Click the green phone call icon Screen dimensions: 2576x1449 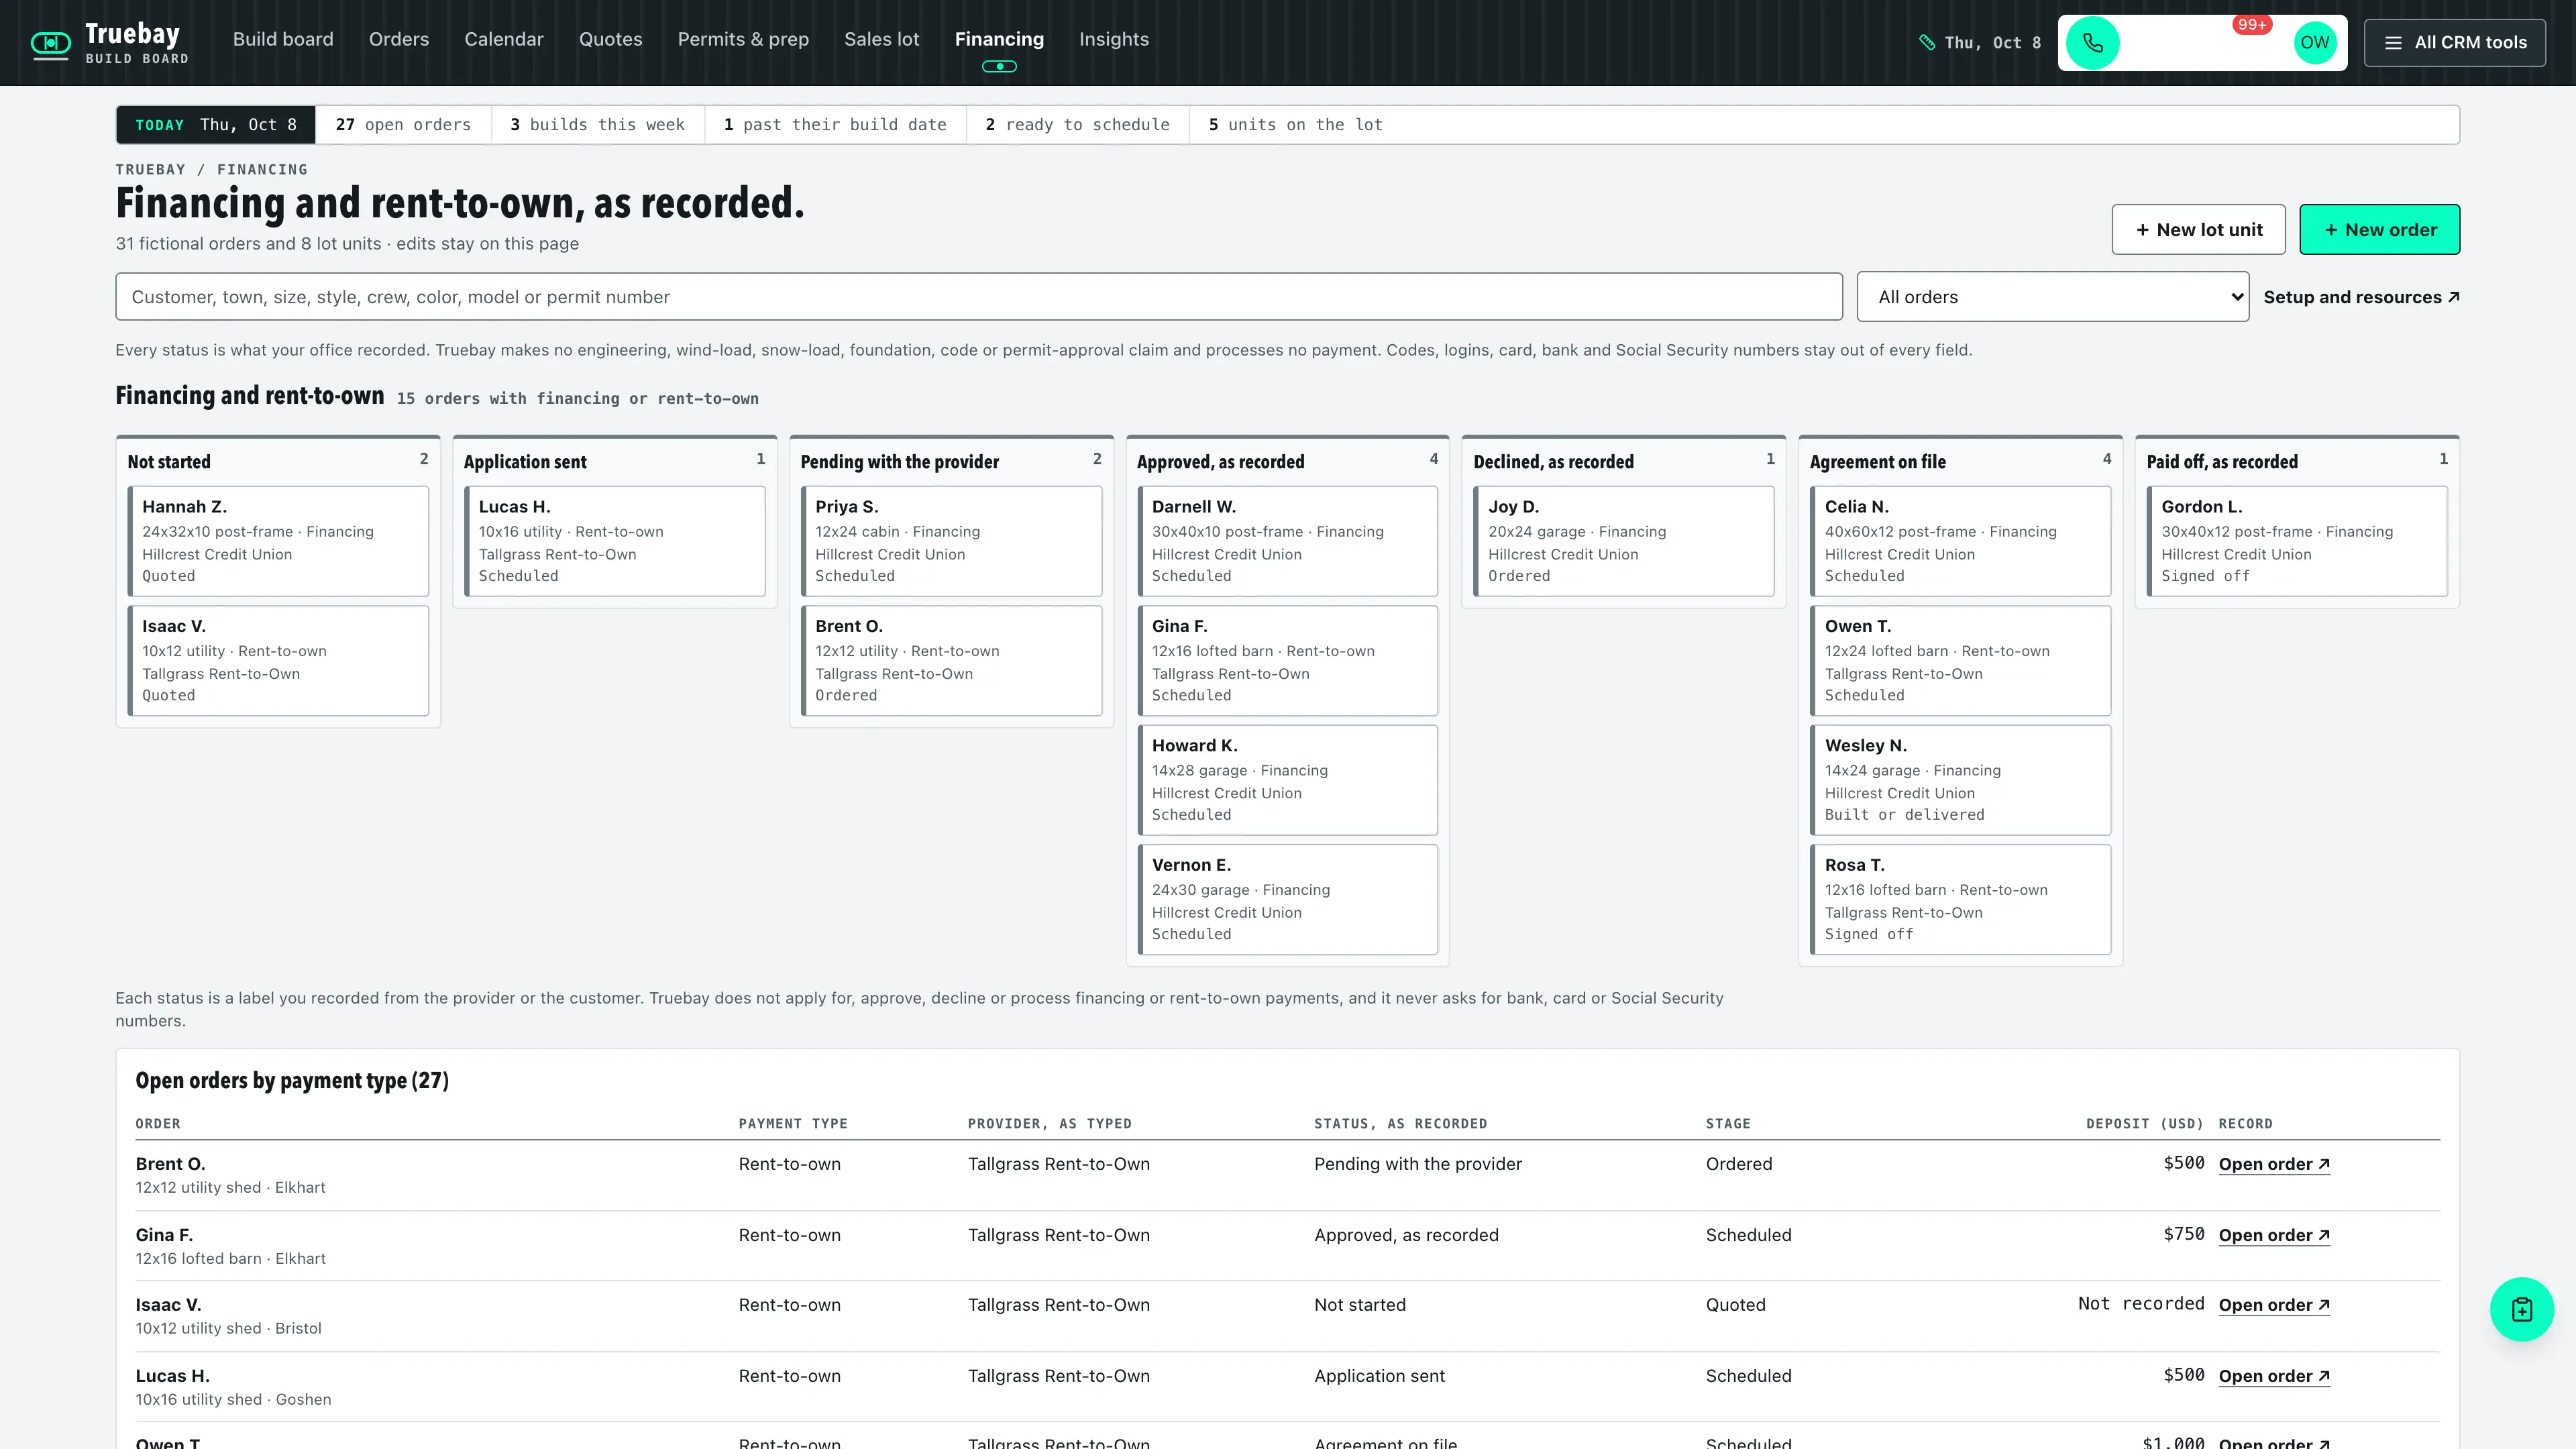[x=2092, y=43]
